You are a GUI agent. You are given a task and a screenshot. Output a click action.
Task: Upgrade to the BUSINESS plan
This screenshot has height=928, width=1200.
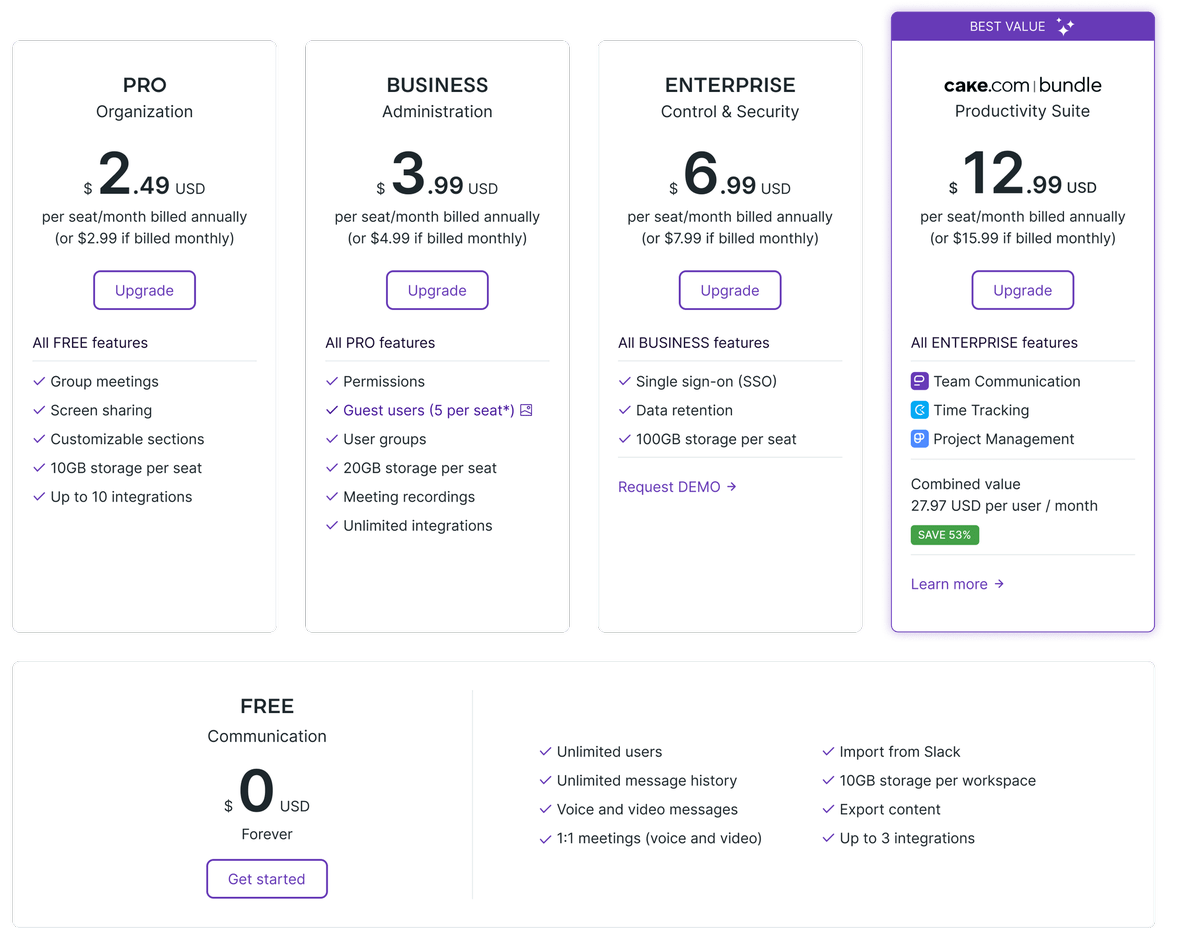coord(437,290)
